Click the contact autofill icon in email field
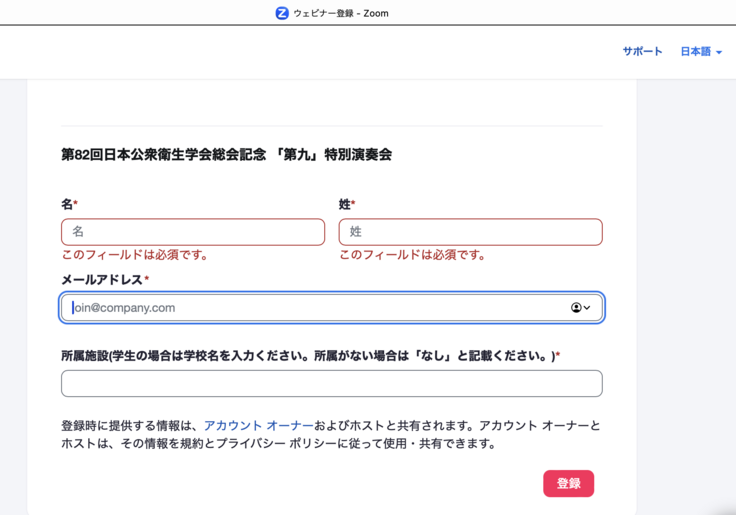Image resolution: width=736 pixels, height=515 pixels. pos(576,308)
